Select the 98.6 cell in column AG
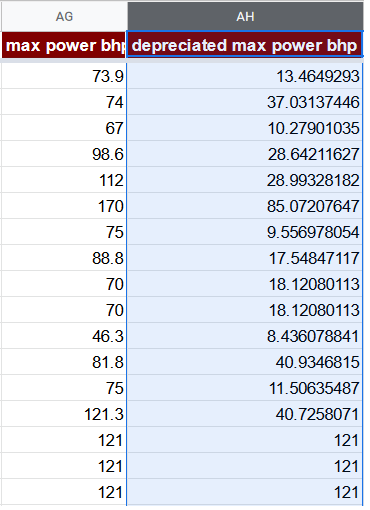Viewport: 370px width, 510px height. [x=63, y=154]
